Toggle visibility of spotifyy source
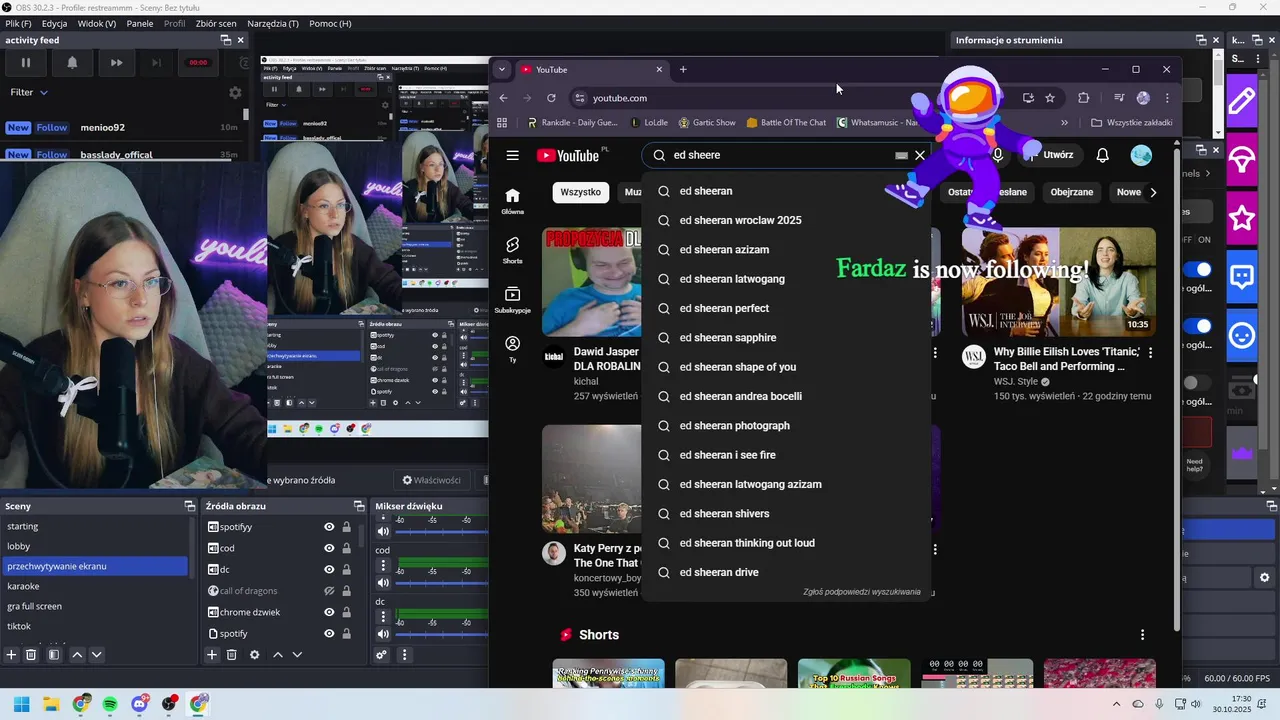Screen dimensions: 1280x720 click(329, 527)
